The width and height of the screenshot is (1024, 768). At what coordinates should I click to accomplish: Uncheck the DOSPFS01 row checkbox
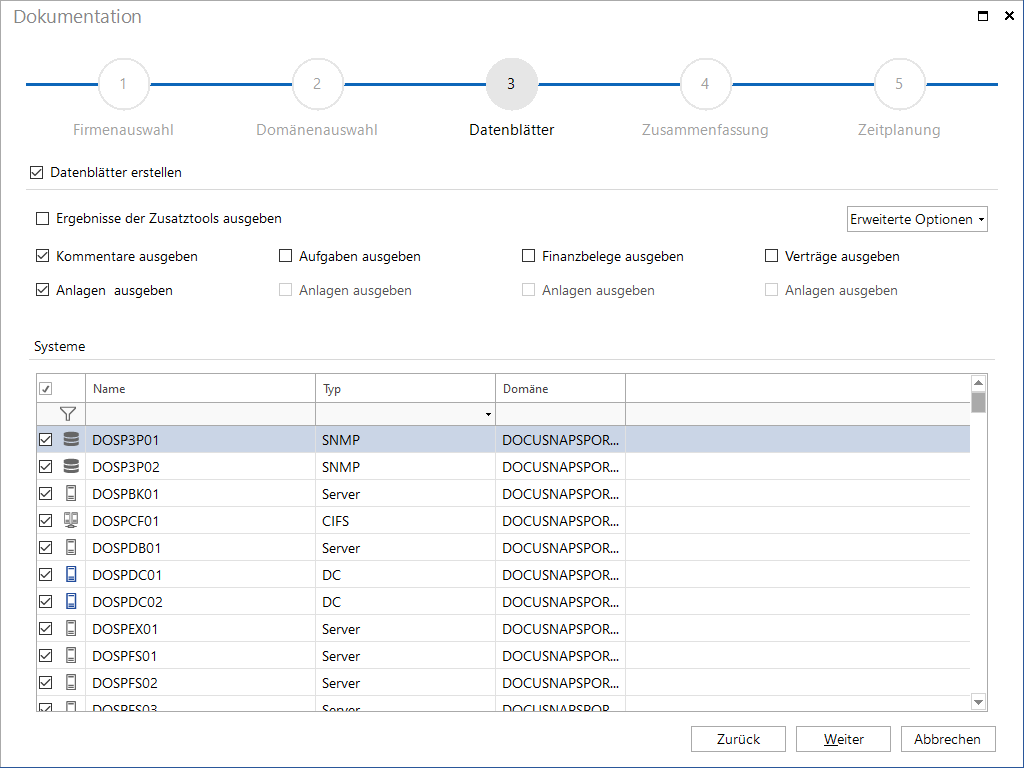click(46, 656)
